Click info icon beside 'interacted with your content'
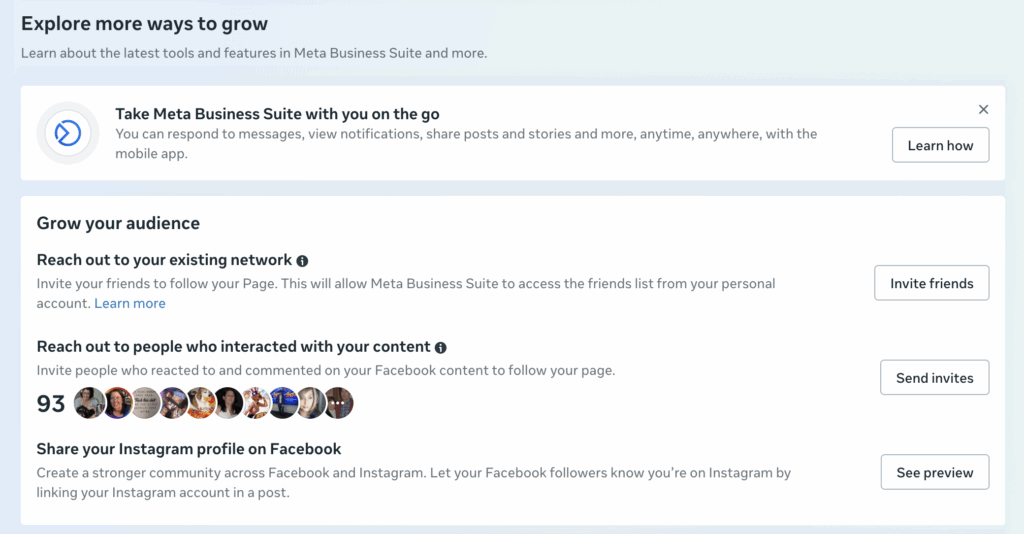The height and width of the screenshot is (534, 1024). pos(440,347)
